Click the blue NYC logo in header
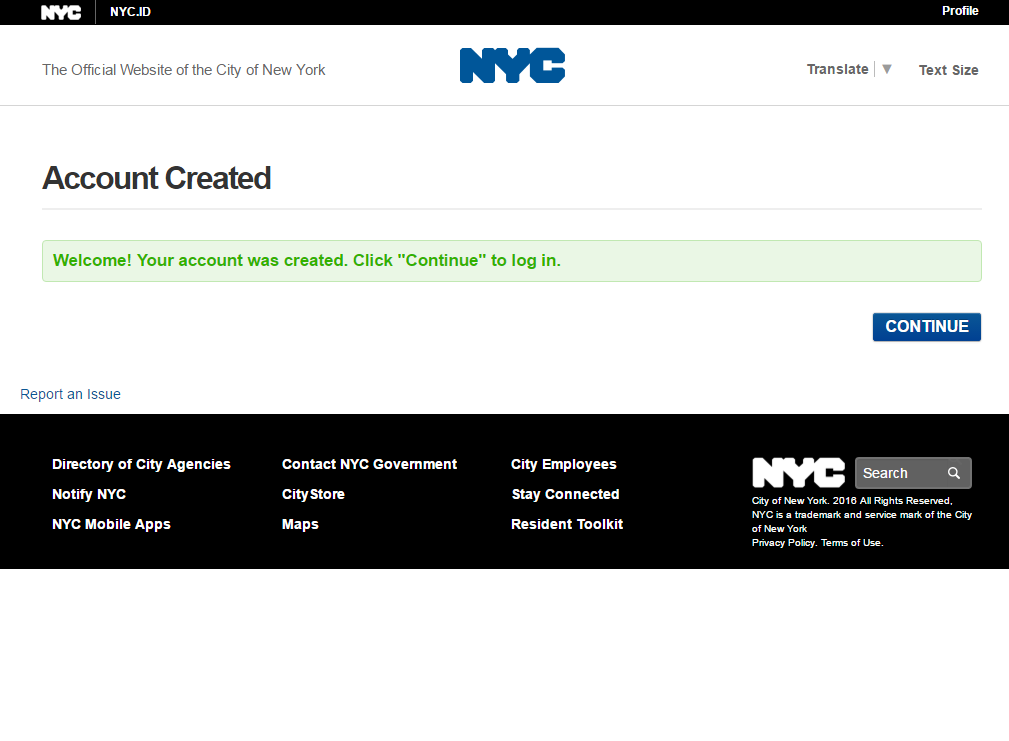Viewport: 1009px width, 741px height. 512,66
